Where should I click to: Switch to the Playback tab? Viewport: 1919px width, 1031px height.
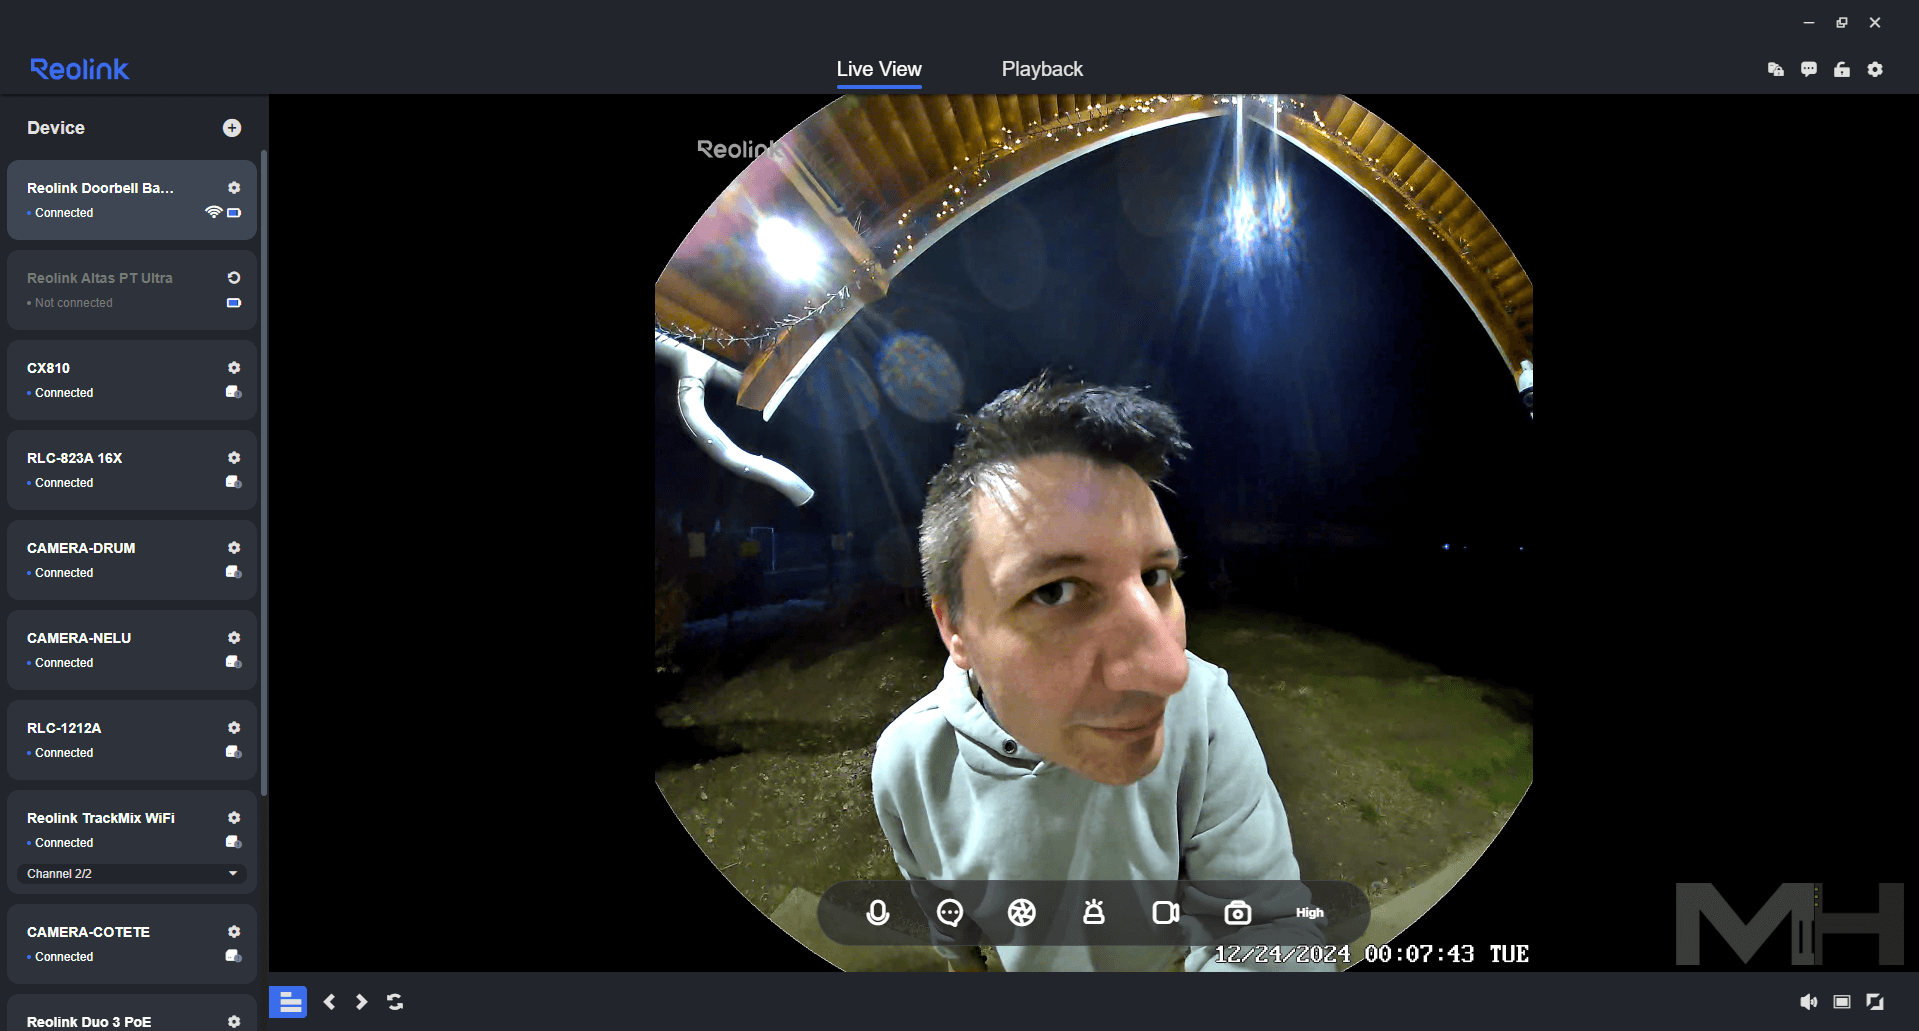(1042, 69)
